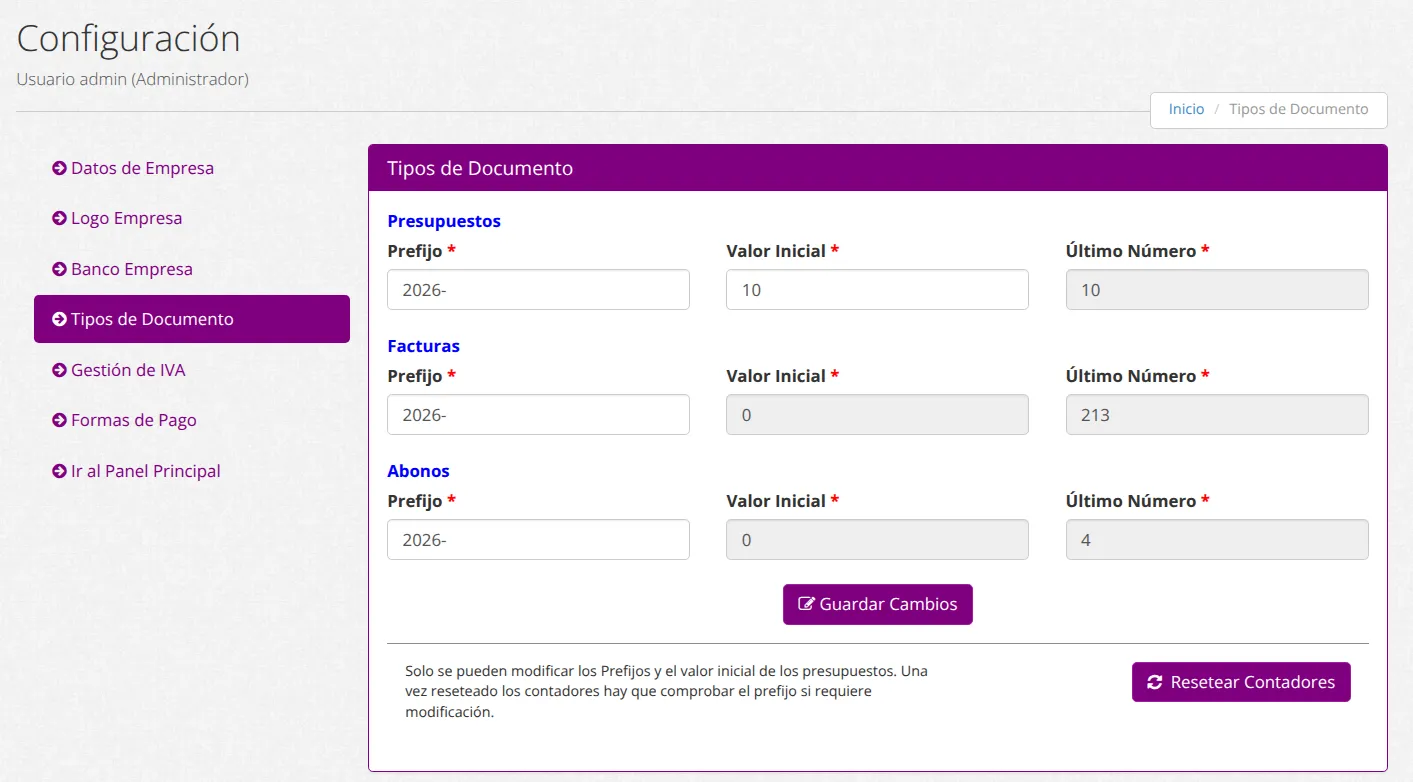
Task: Click the Facturas Último Número field showing 213
Action: click(x=1217, y=414)
